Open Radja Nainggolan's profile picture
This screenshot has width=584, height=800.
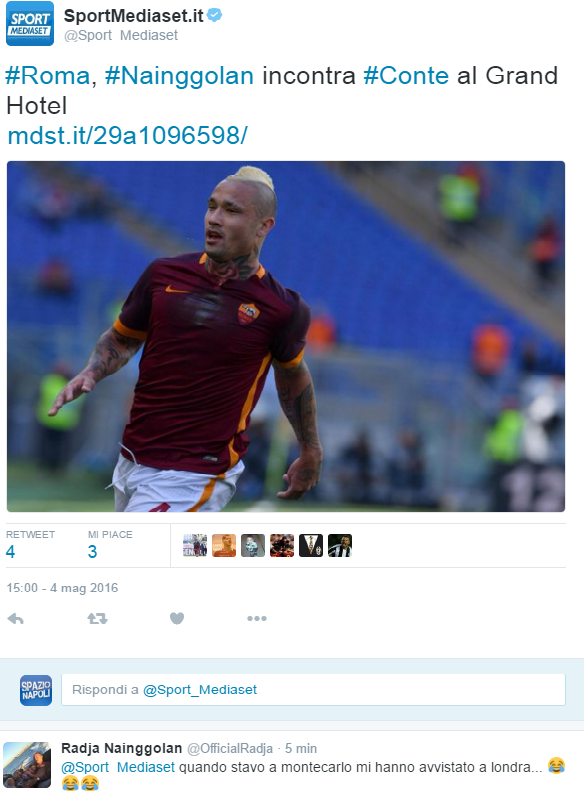27,765
